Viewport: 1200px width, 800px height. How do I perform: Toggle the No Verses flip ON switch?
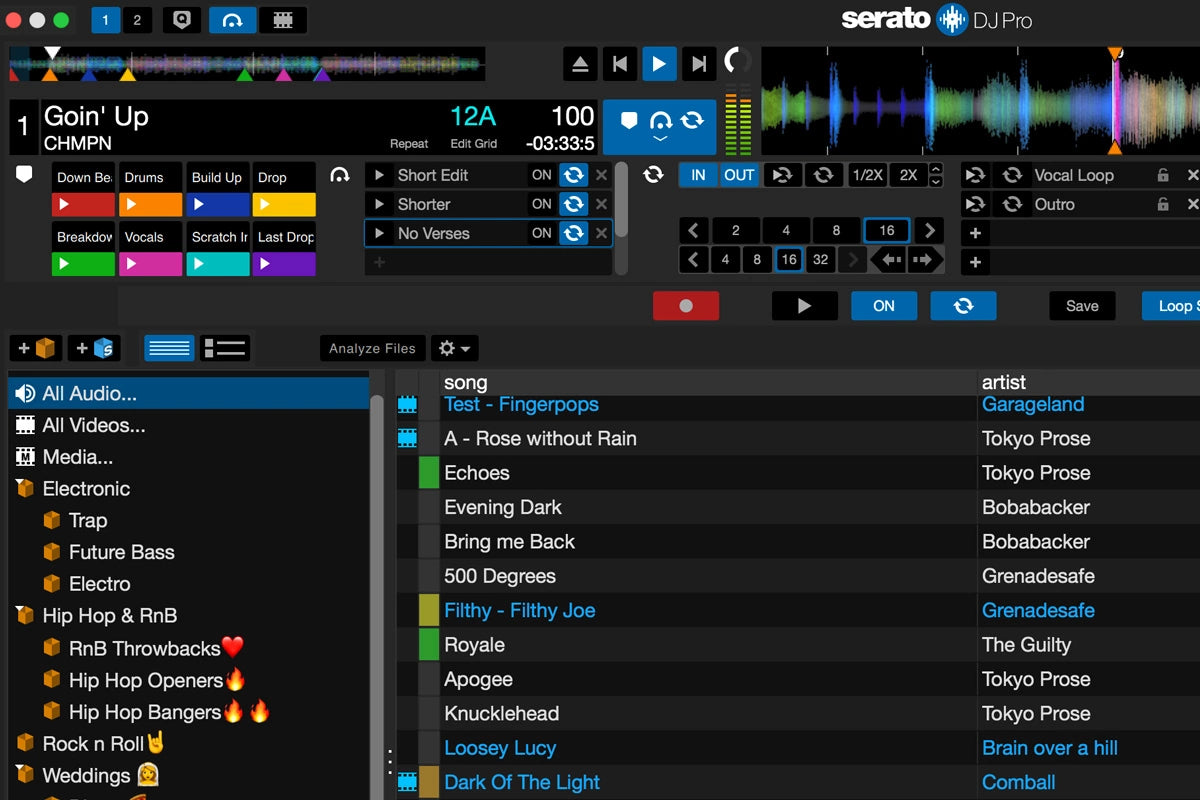coord(542,233)
